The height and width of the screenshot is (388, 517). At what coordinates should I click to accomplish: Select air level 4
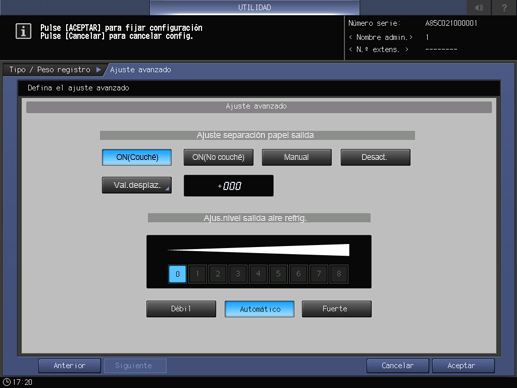click(258, 274)
